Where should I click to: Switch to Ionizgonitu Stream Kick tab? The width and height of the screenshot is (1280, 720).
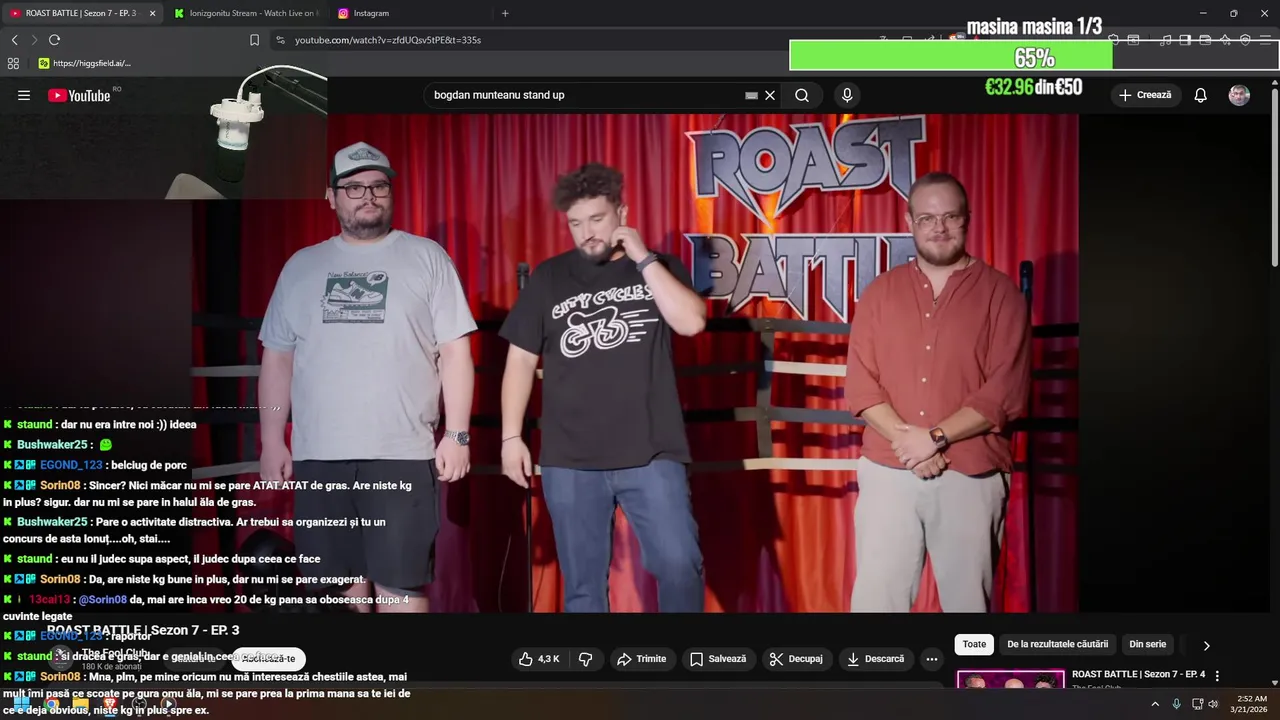tap(245, 13)
